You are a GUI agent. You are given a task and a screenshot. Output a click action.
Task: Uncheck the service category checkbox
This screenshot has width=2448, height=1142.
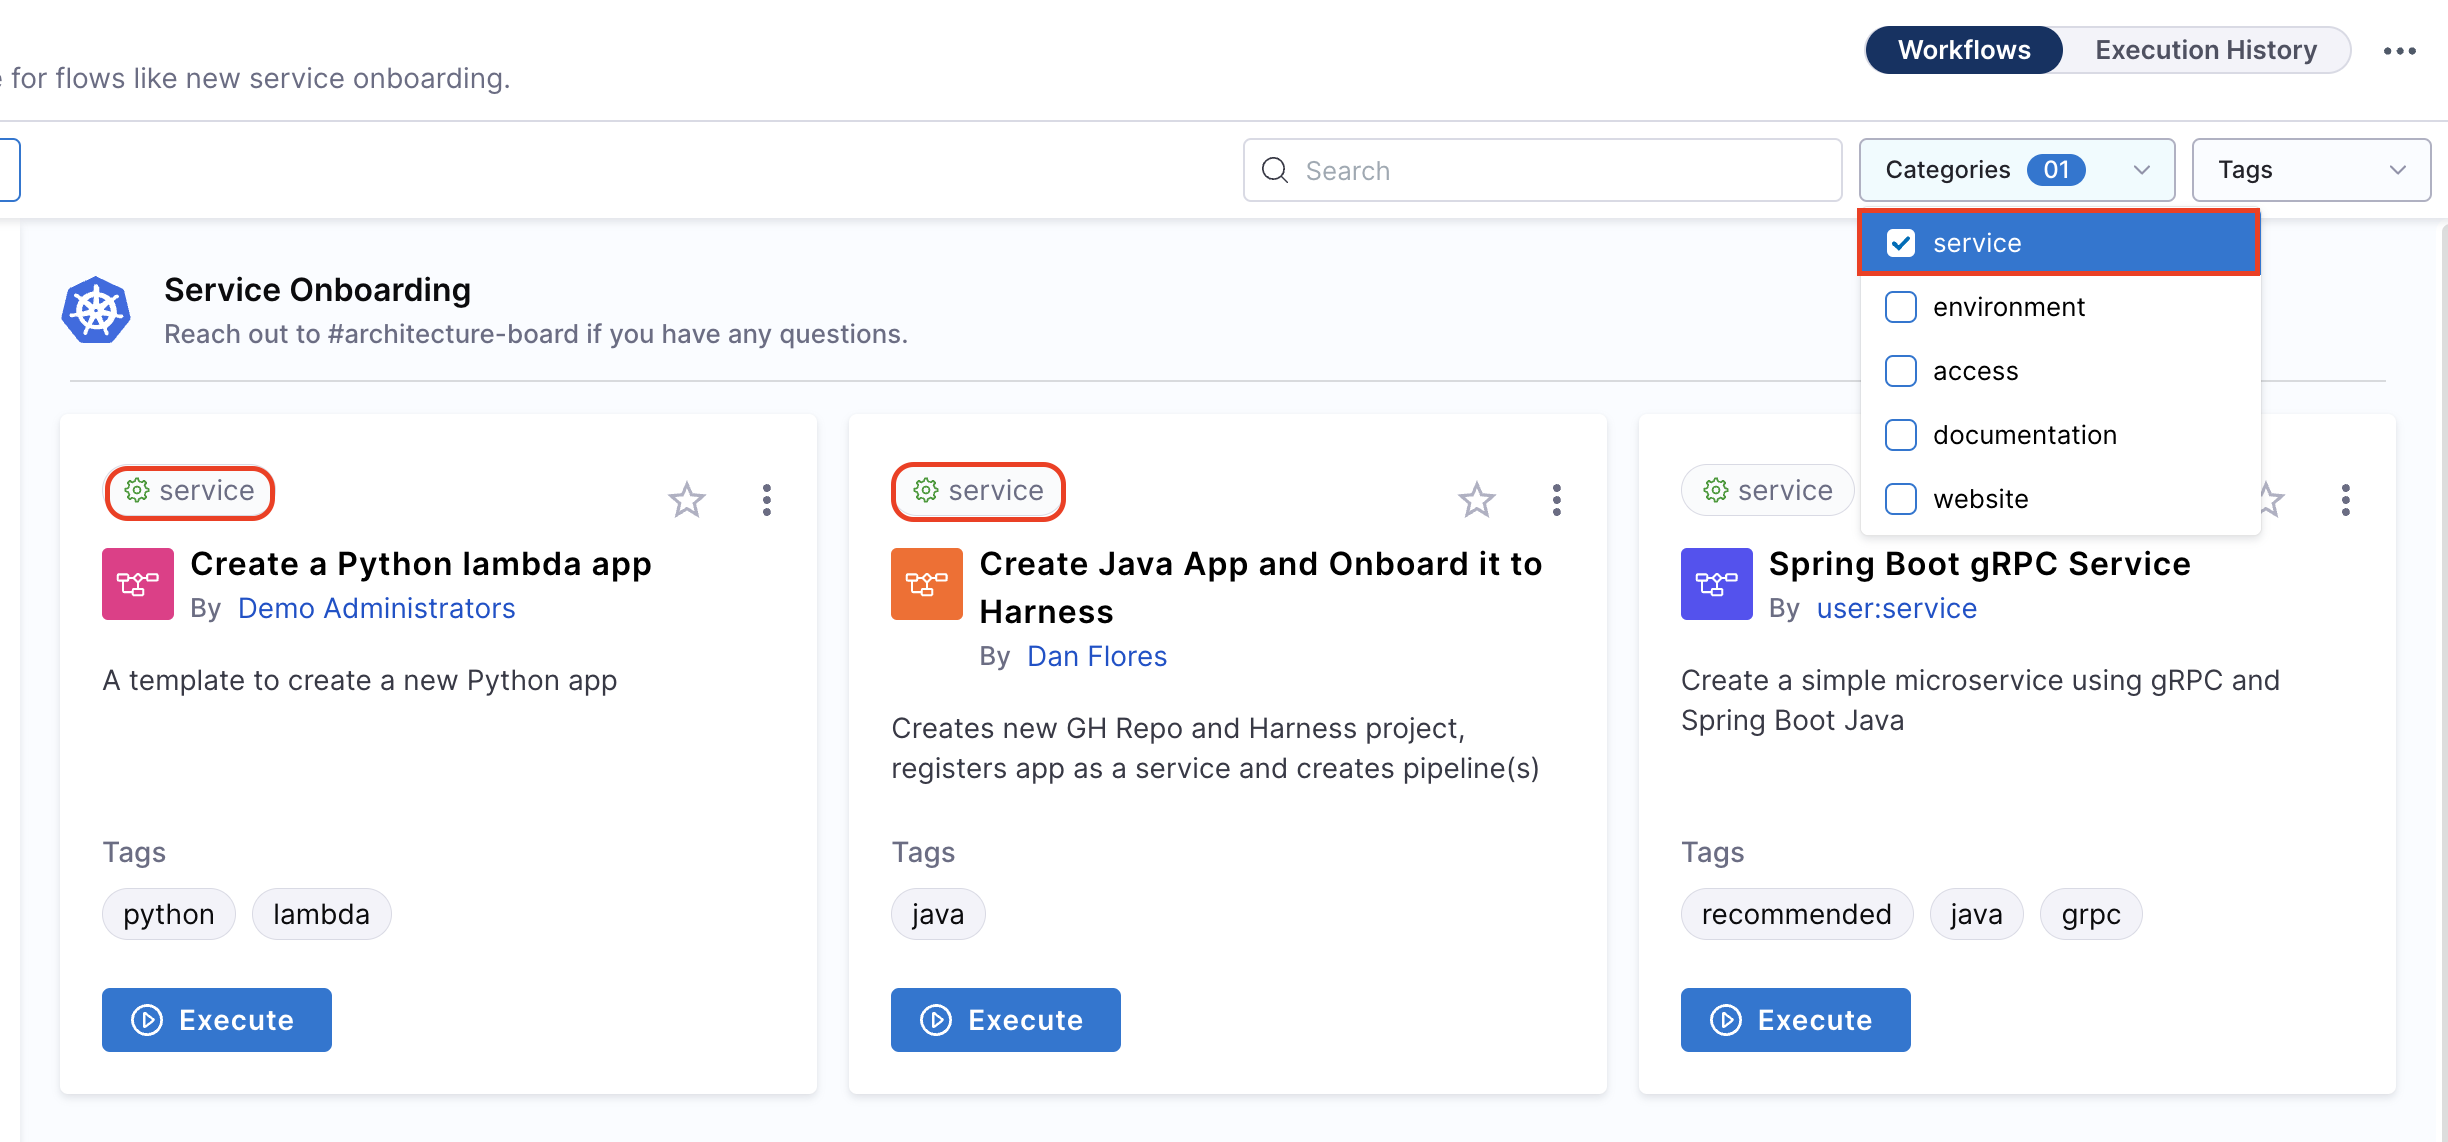point(1901,243)
